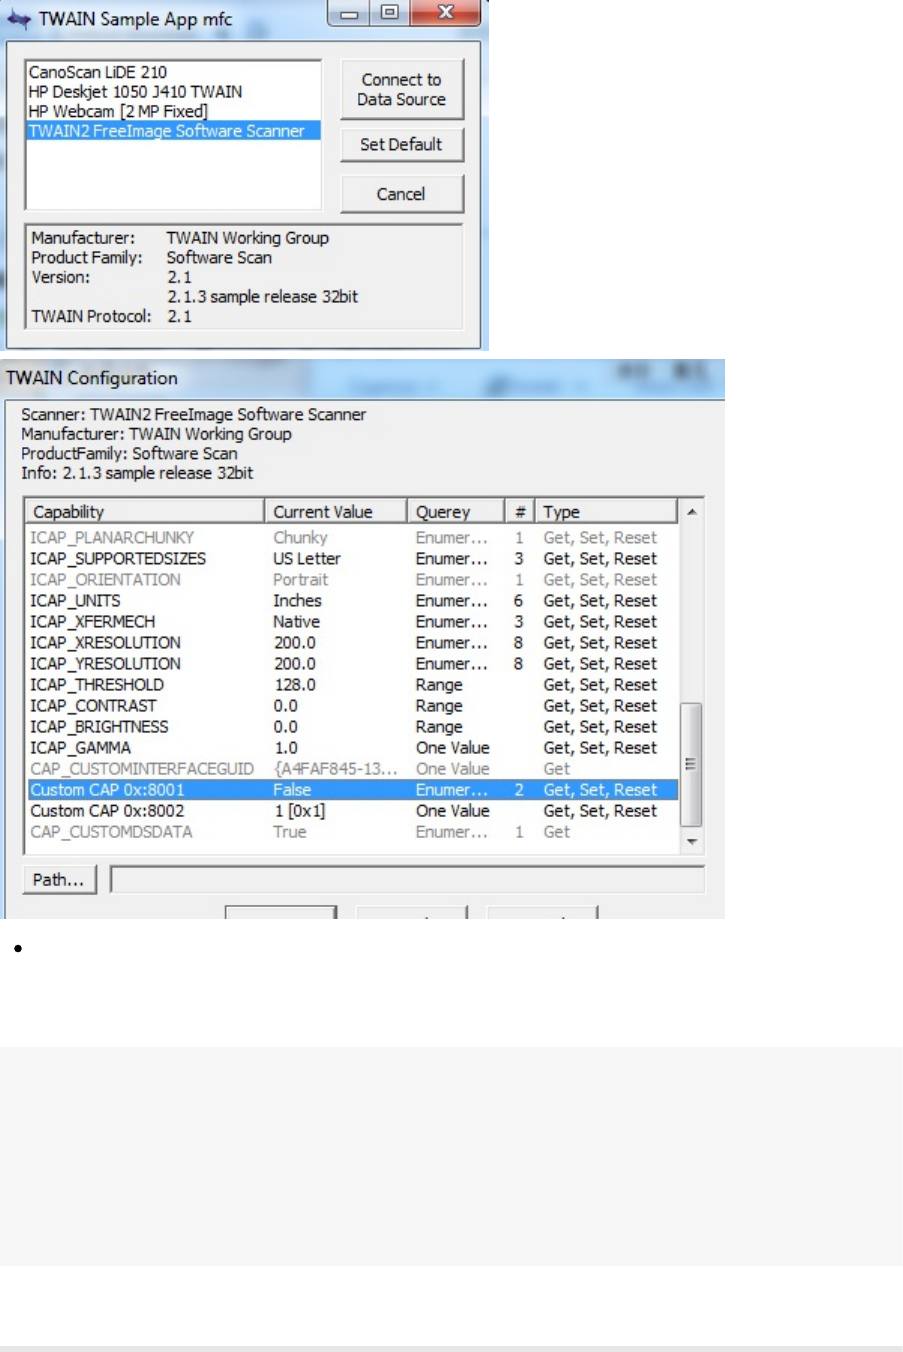Click the {A4FAF845-13... GUID value

tap(336, 769)
